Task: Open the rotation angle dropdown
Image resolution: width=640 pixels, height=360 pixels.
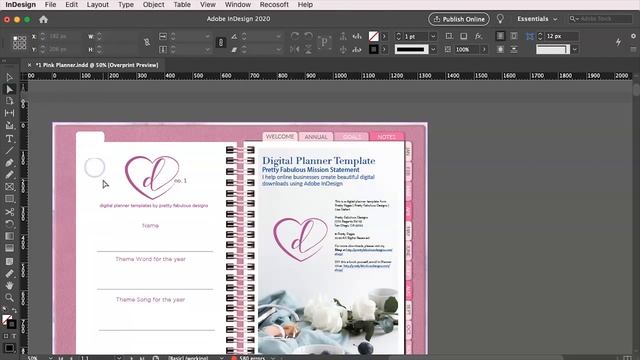Action: coord(278,36)
